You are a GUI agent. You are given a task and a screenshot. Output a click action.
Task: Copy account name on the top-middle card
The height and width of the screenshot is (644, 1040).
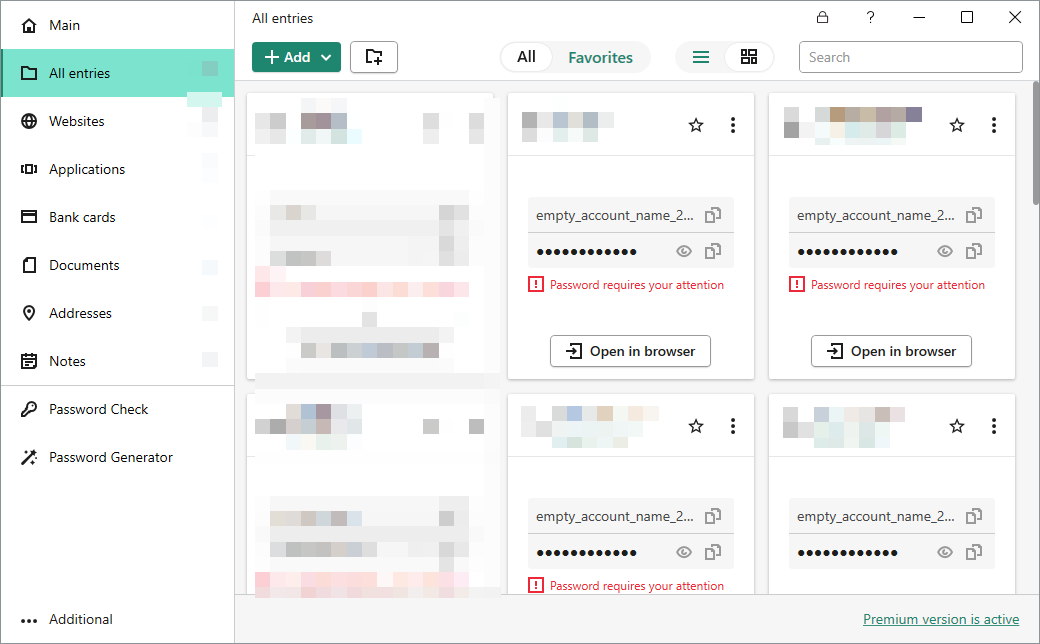coord(713,215)
